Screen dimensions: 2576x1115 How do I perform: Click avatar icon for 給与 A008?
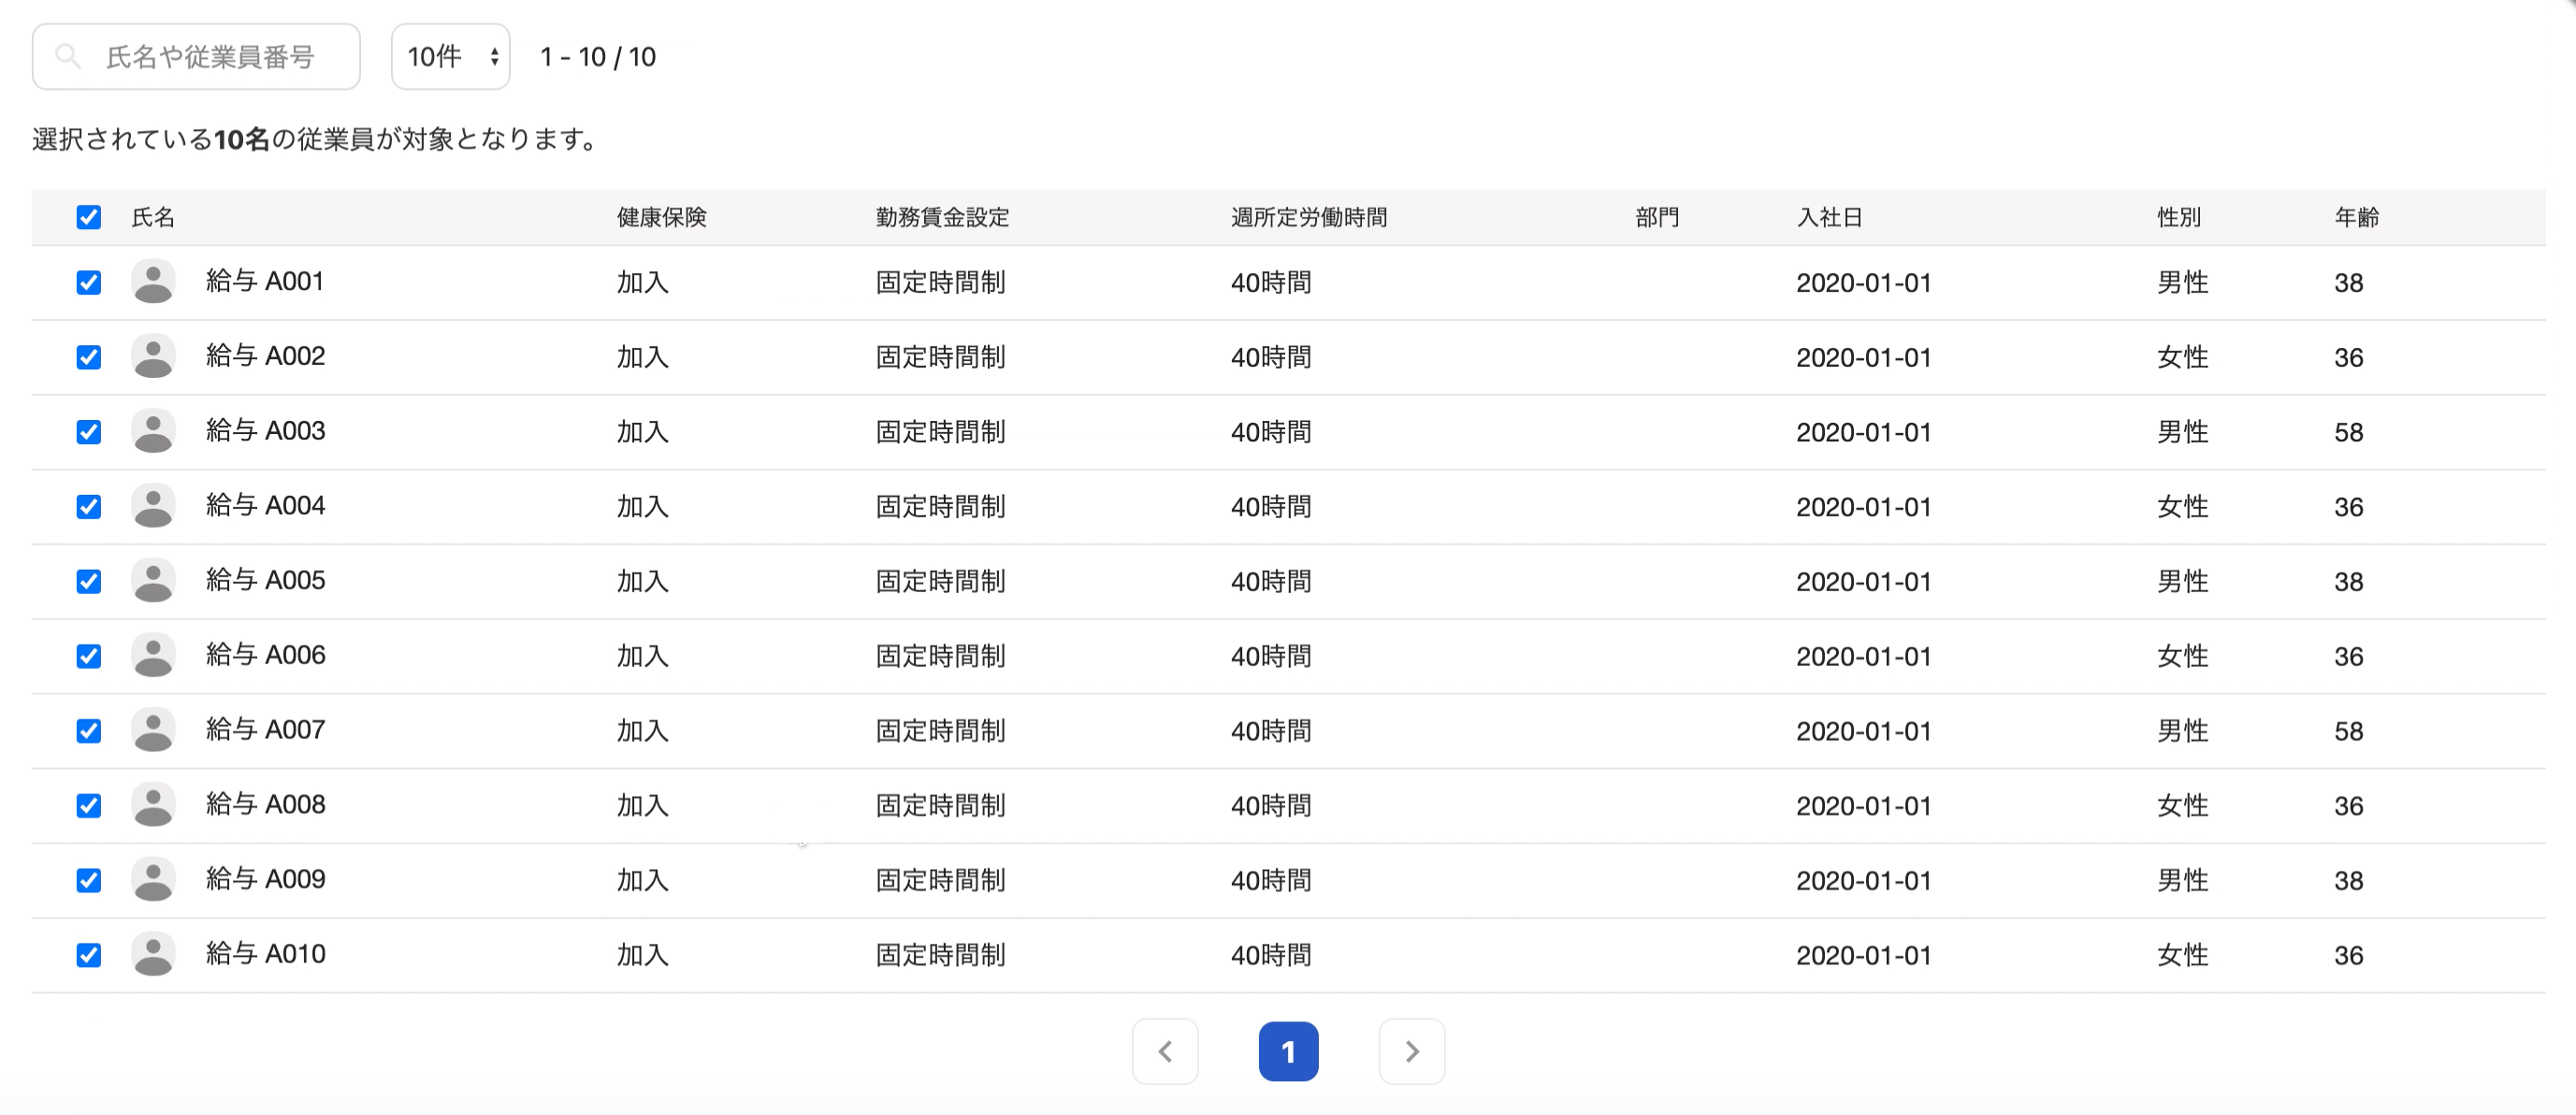coord(153,805)
